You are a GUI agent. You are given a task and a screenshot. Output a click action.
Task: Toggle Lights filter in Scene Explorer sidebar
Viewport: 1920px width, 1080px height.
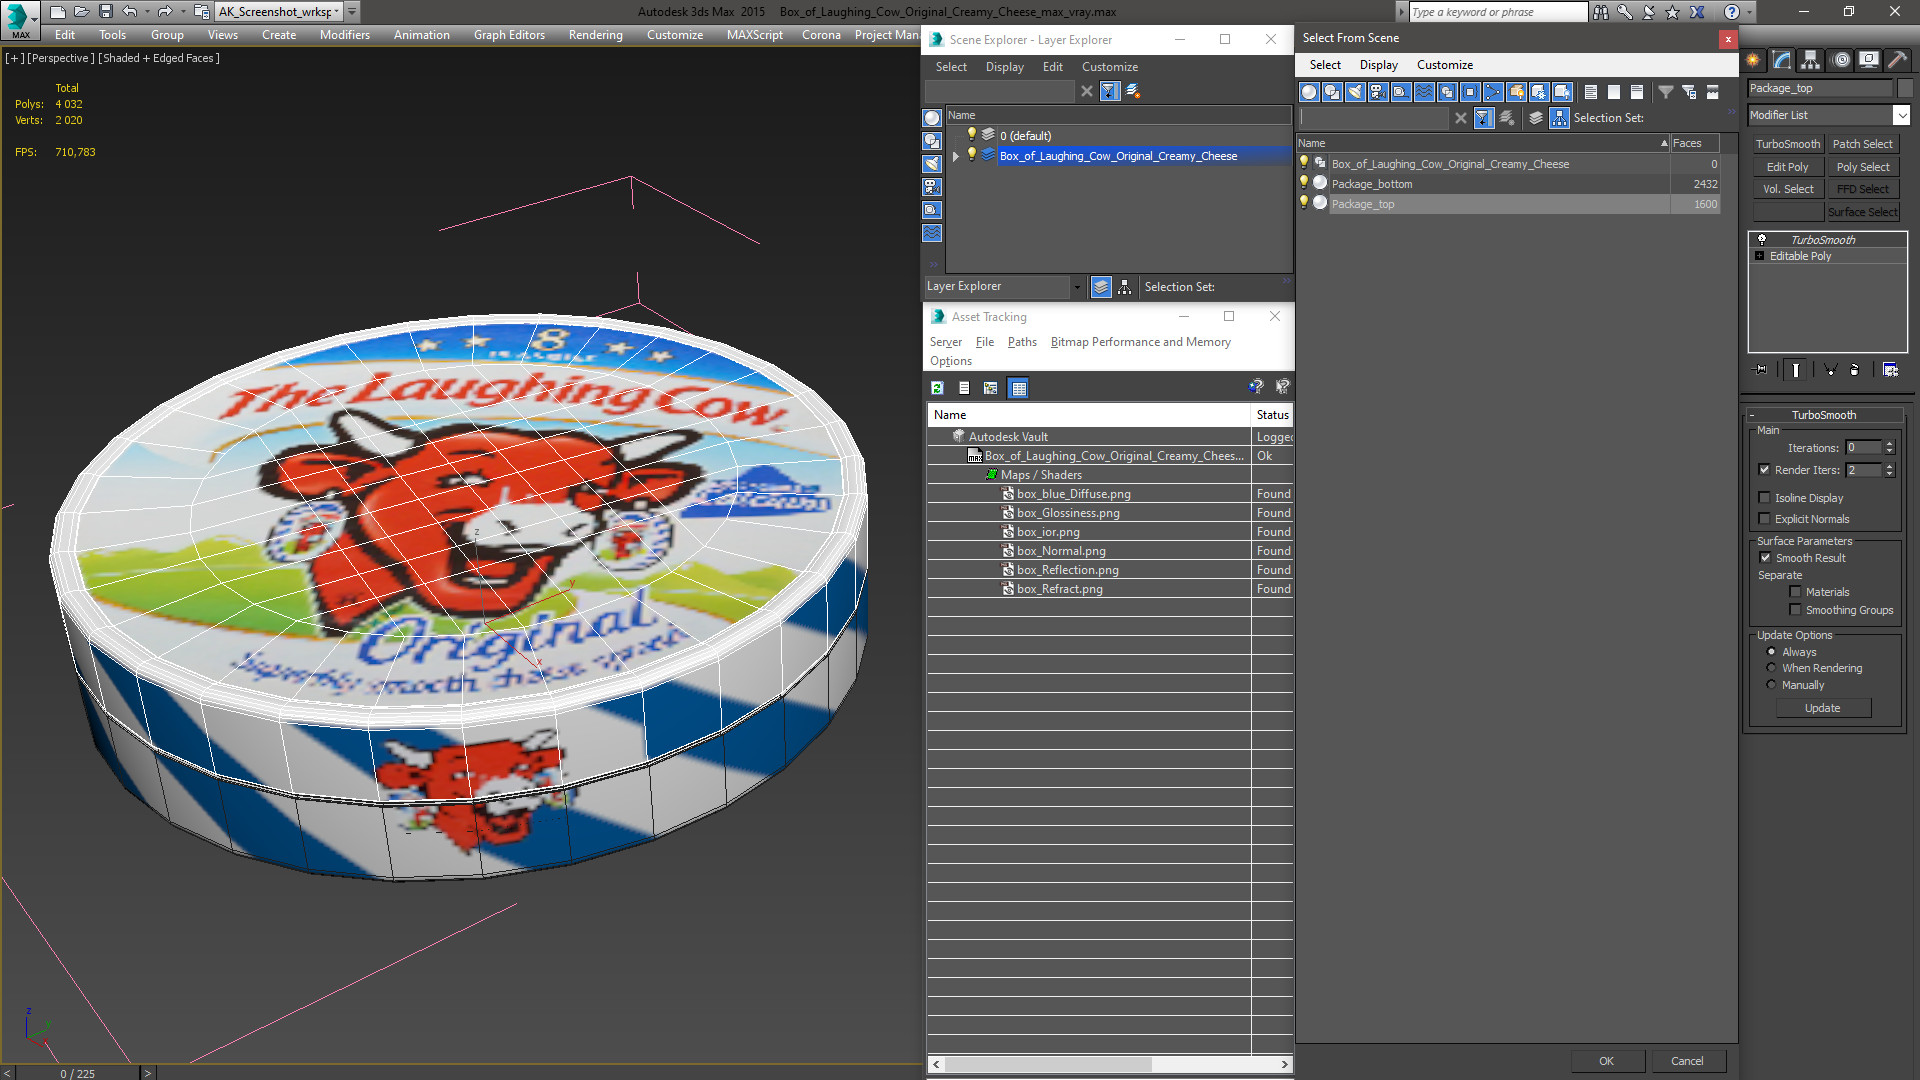coord(932,164)
